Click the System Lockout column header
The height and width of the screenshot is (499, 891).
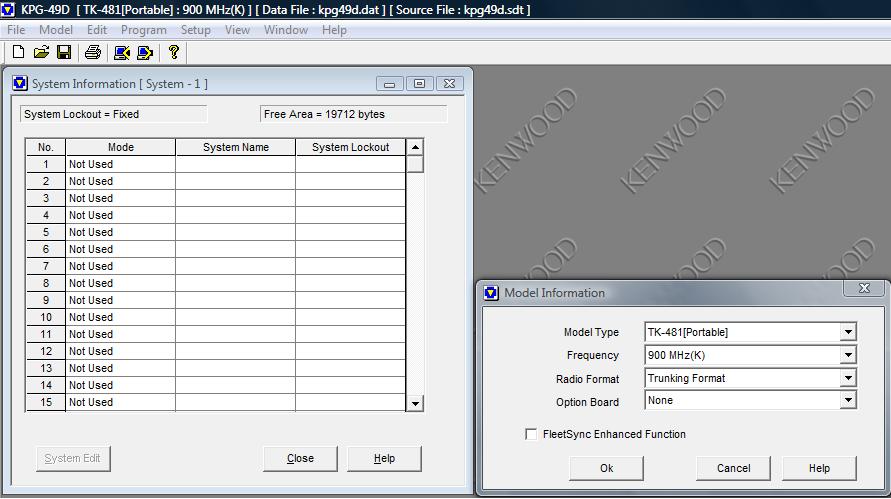(351, 147)
